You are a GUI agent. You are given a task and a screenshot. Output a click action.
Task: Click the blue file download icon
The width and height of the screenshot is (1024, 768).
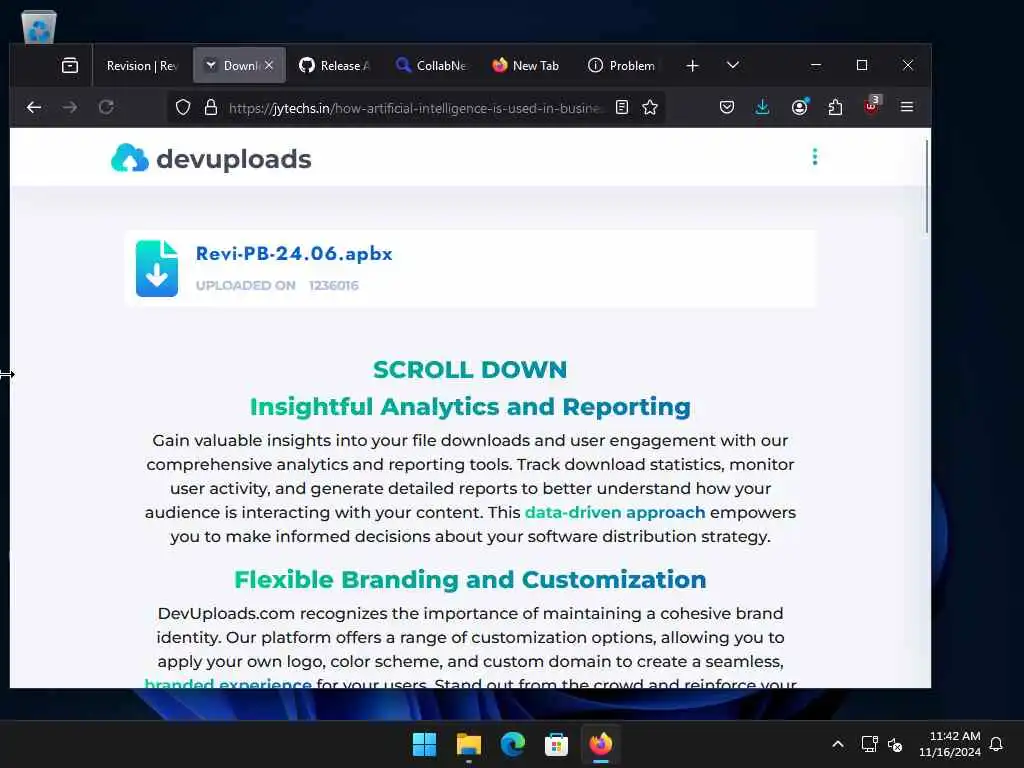tap(157, 268)
